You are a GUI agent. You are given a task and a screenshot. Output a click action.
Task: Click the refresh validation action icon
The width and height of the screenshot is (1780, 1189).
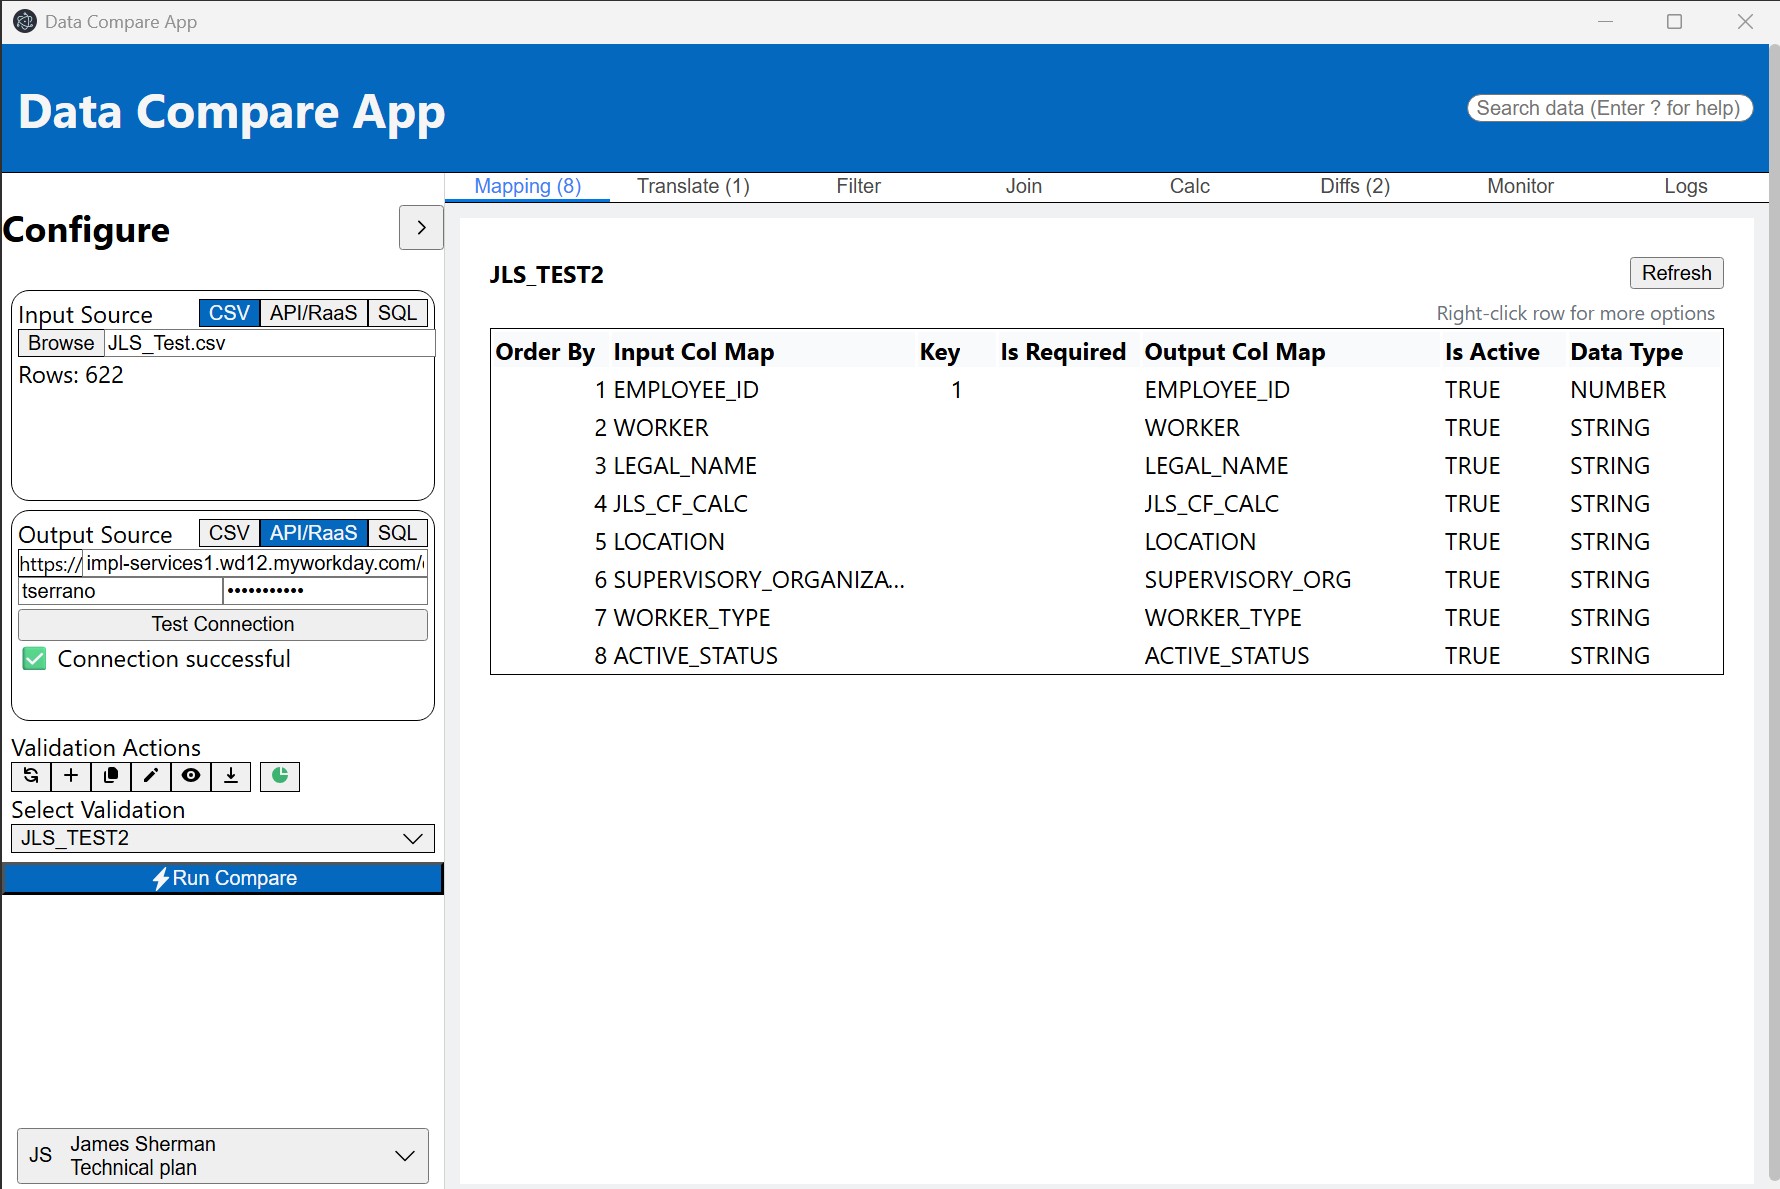(x=30, y=776)
